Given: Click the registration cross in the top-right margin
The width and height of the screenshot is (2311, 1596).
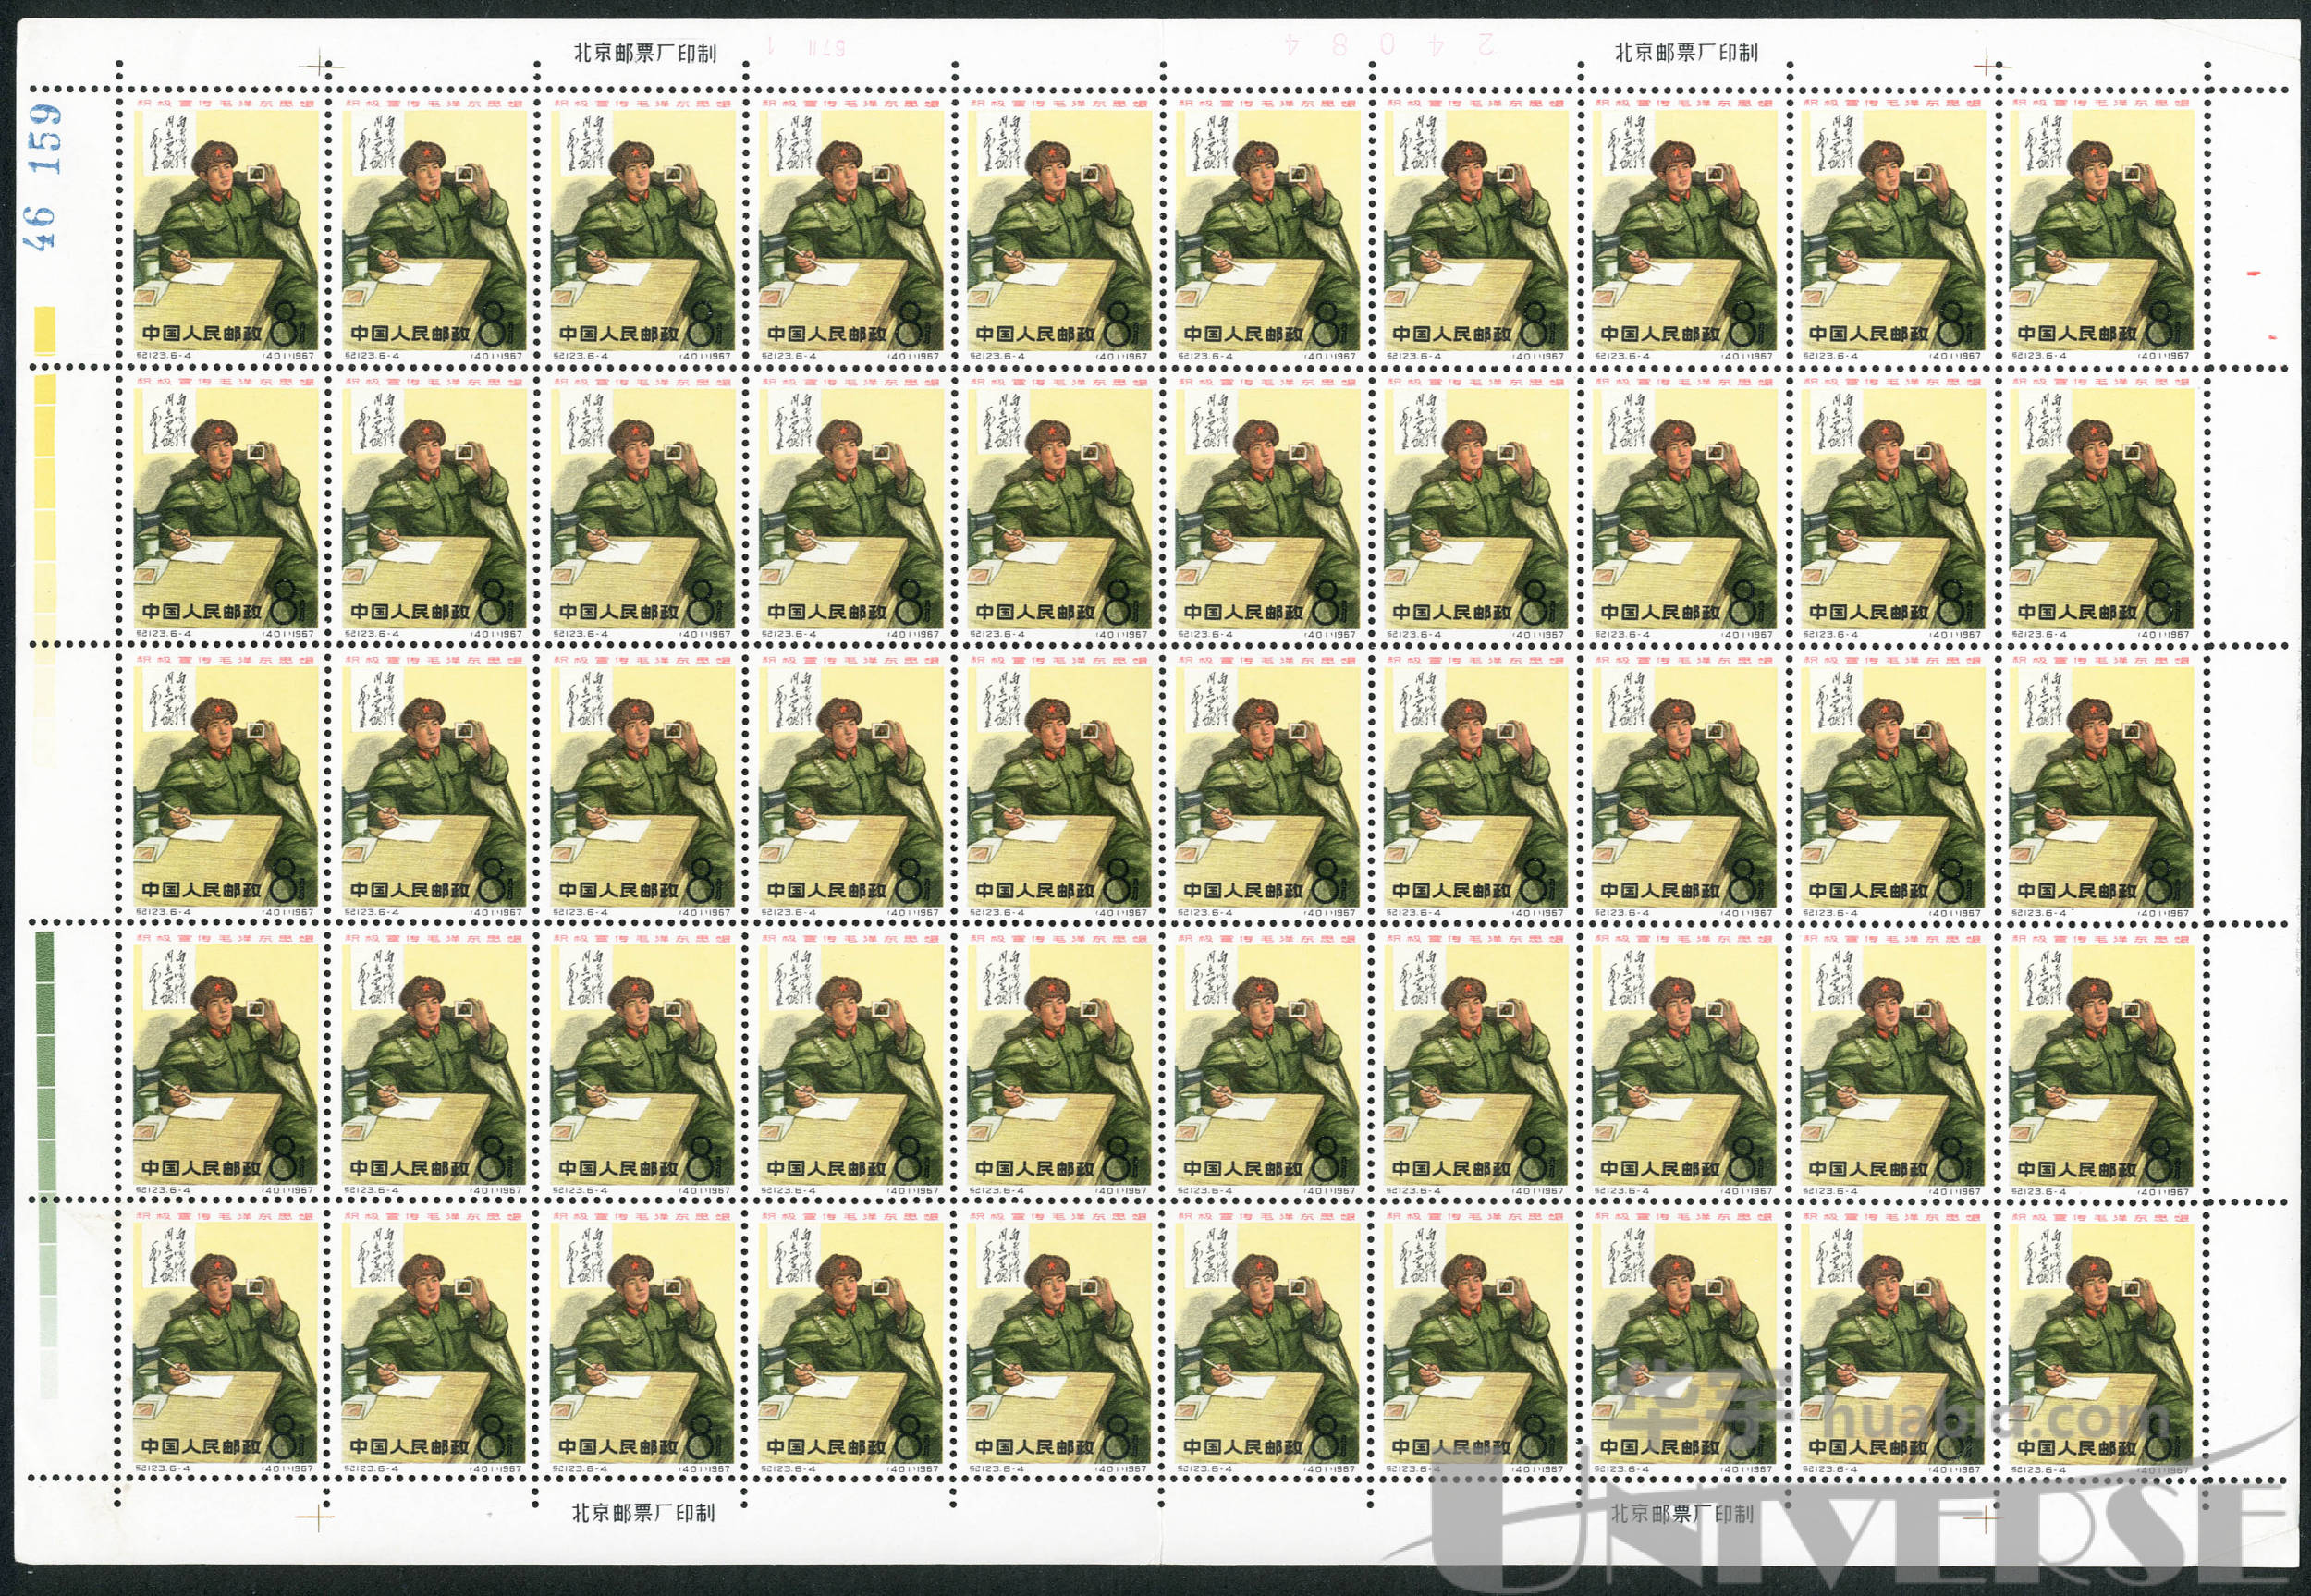Looking at the screenshot, I should click(x=1986, y=67).
